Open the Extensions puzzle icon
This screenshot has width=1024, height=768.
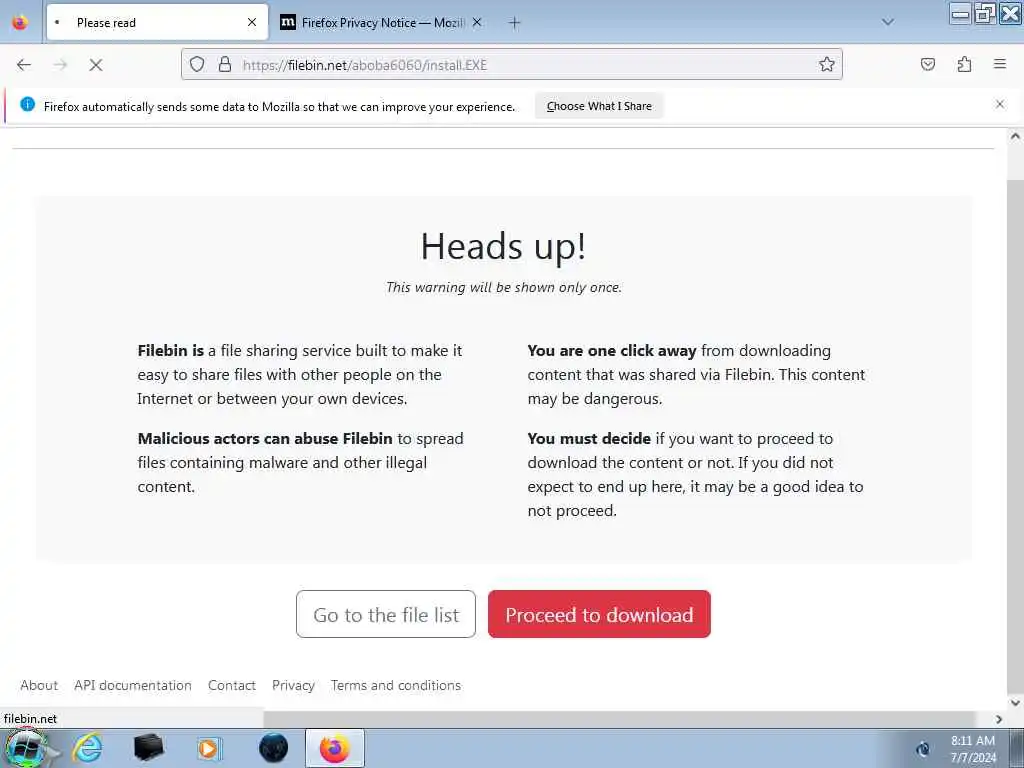[964, 64]
